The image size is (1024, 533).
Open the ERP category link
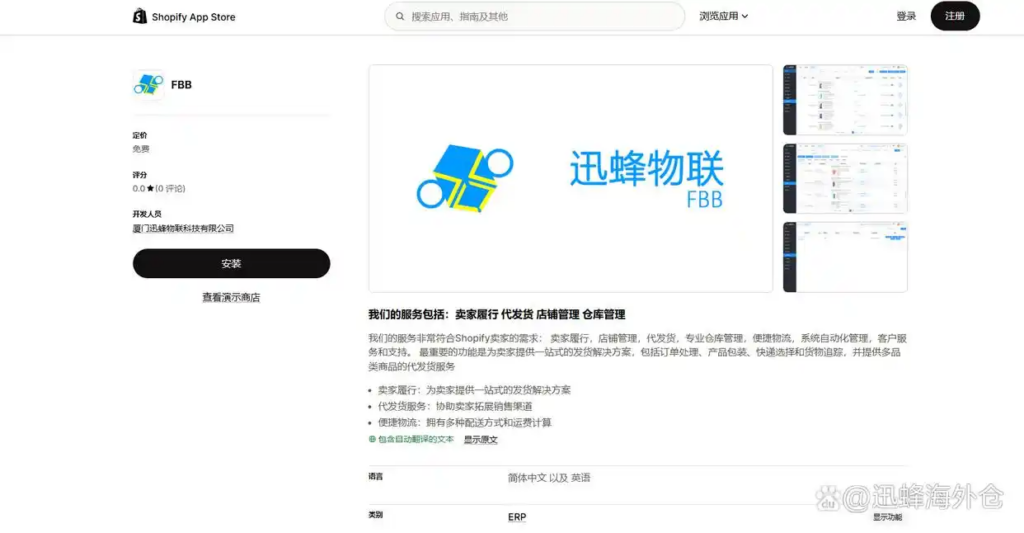[x=517, y=517]
